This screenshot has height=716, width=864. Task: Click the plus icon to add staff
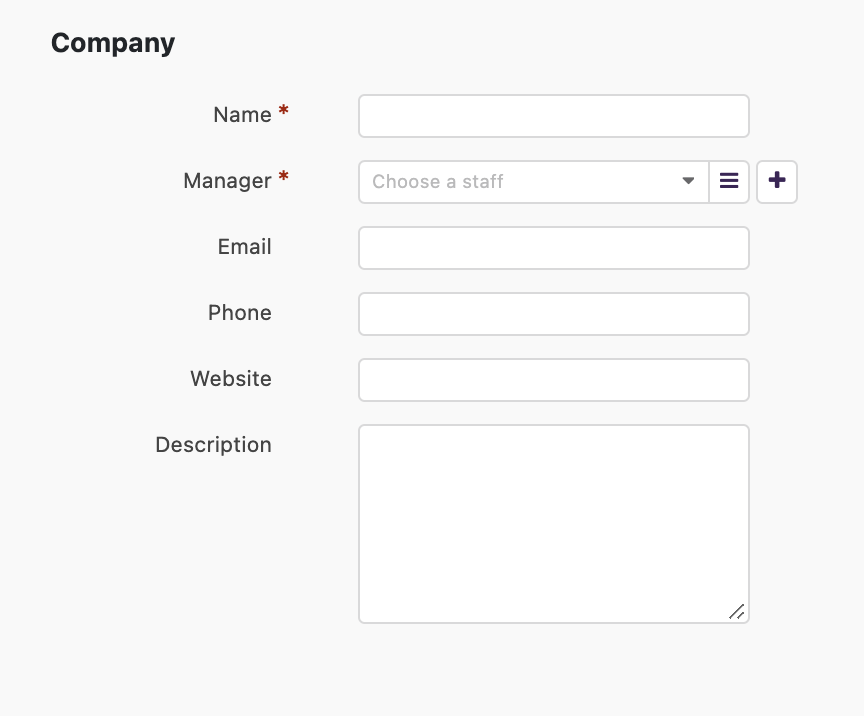[x=776, y=181]
